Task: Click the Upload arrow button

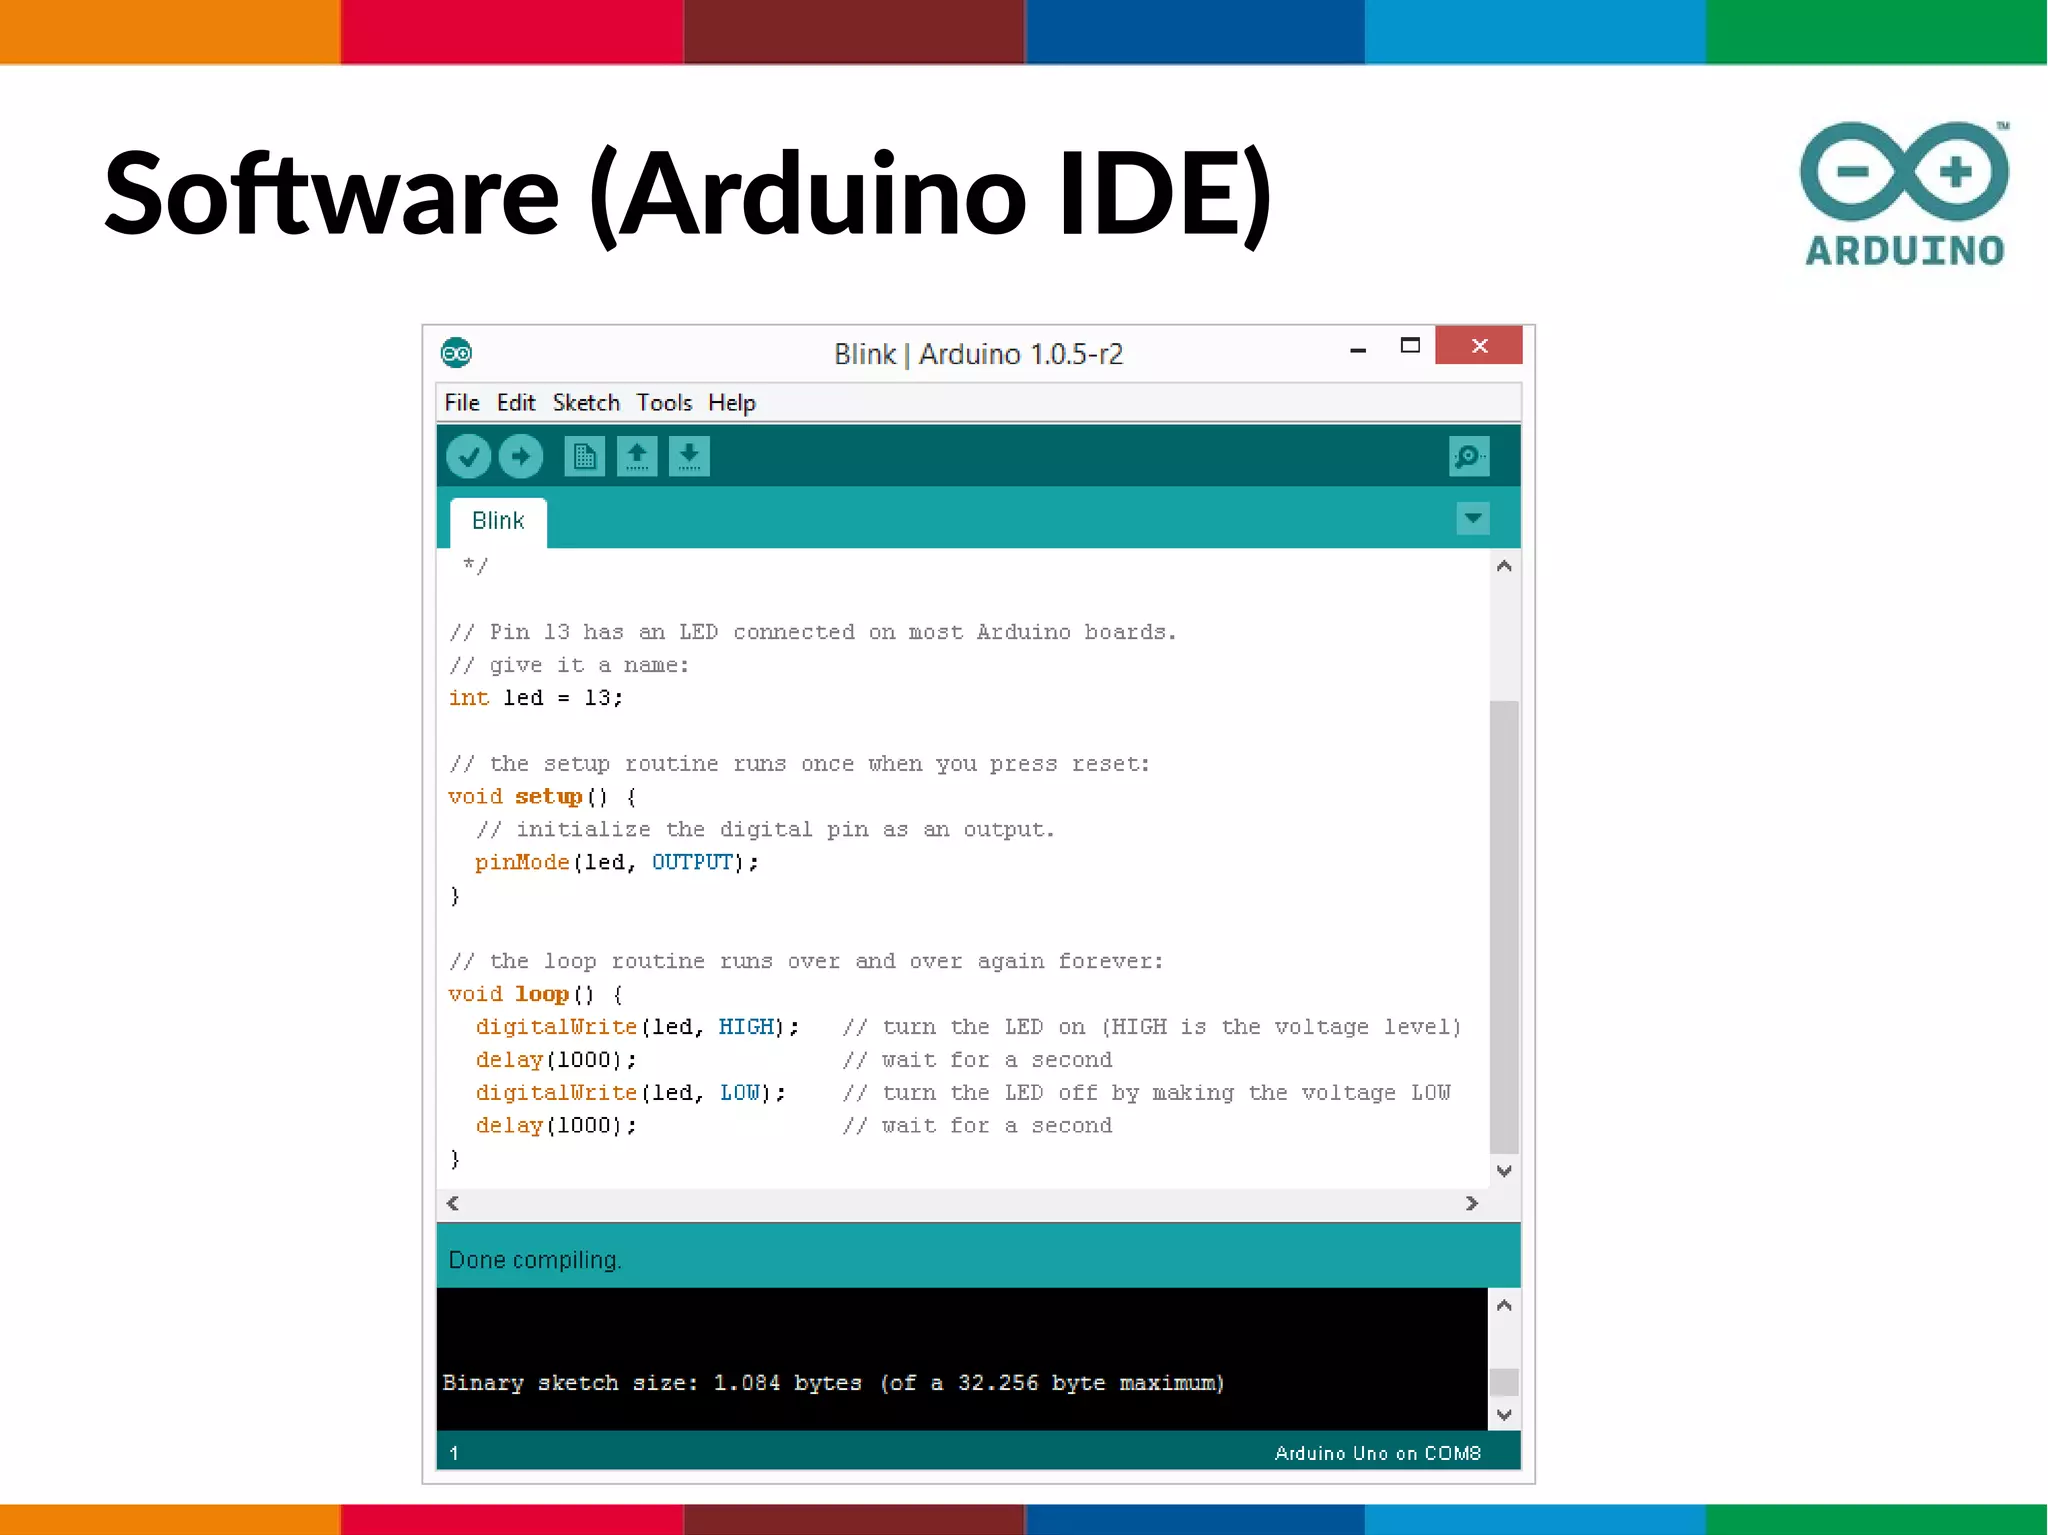Action: pyautogui.click(x=521, y=457)
